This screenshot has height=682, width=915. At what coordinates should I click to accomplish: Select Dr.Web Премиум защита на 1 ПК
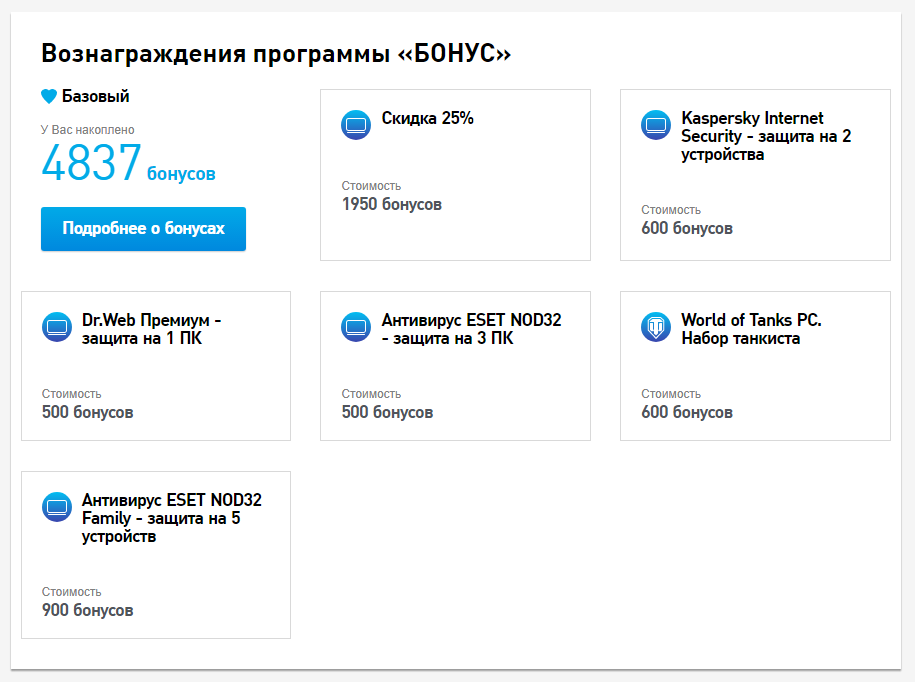(151, 329)
